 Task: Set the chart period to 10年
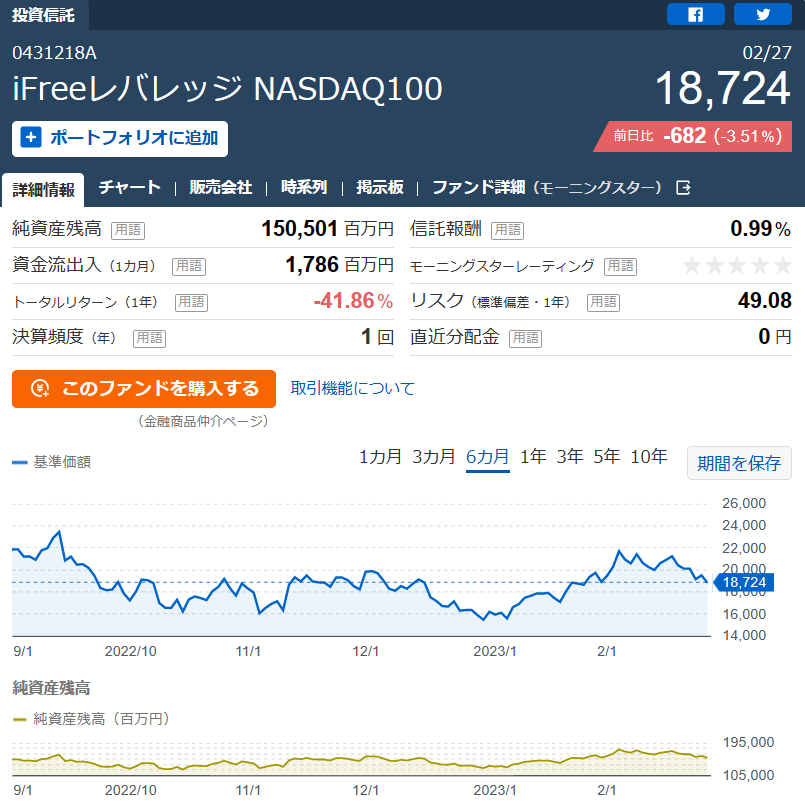649,457
